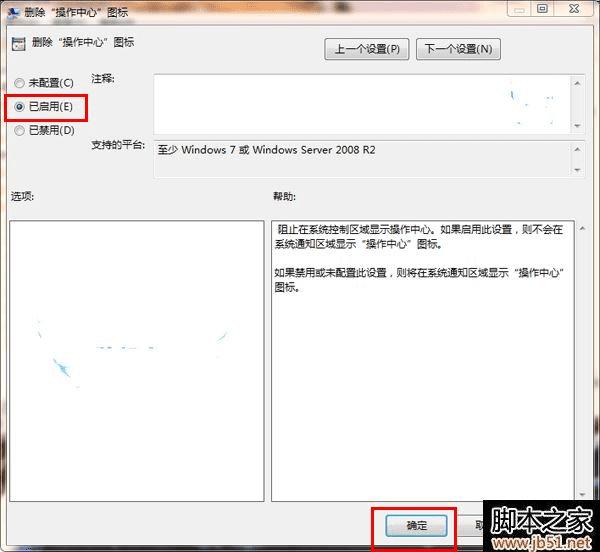
Task: Click the heading 删除 "操作中心" 图标
Action: point(83,42)
